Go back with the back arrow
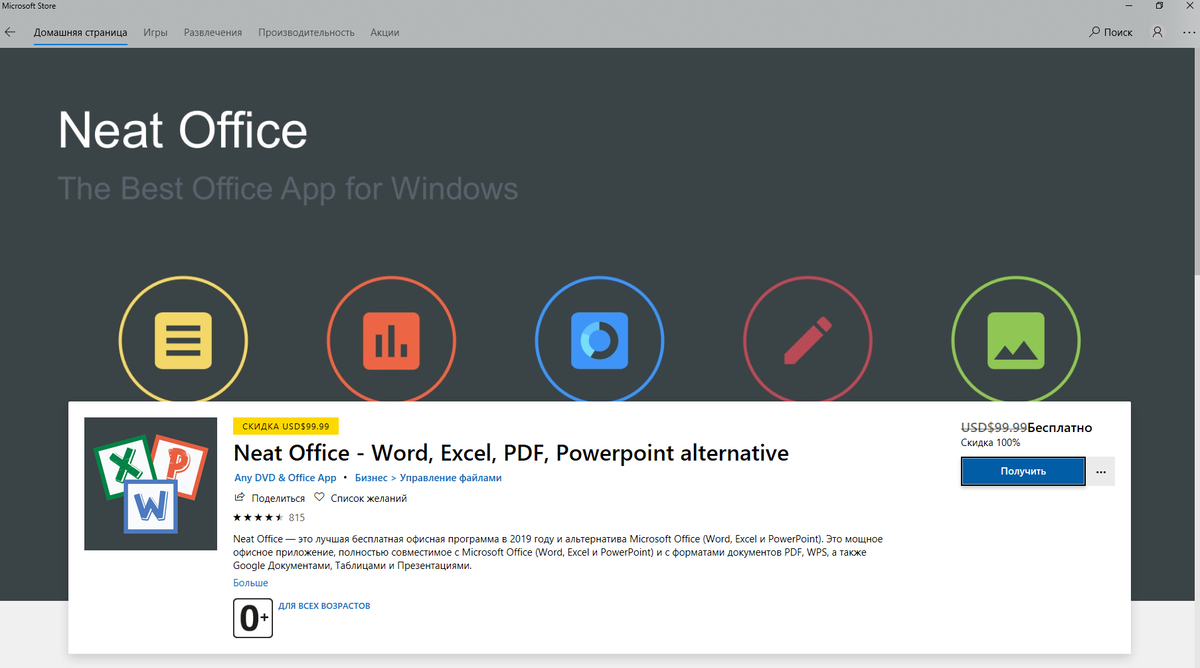 coord(10,32)
